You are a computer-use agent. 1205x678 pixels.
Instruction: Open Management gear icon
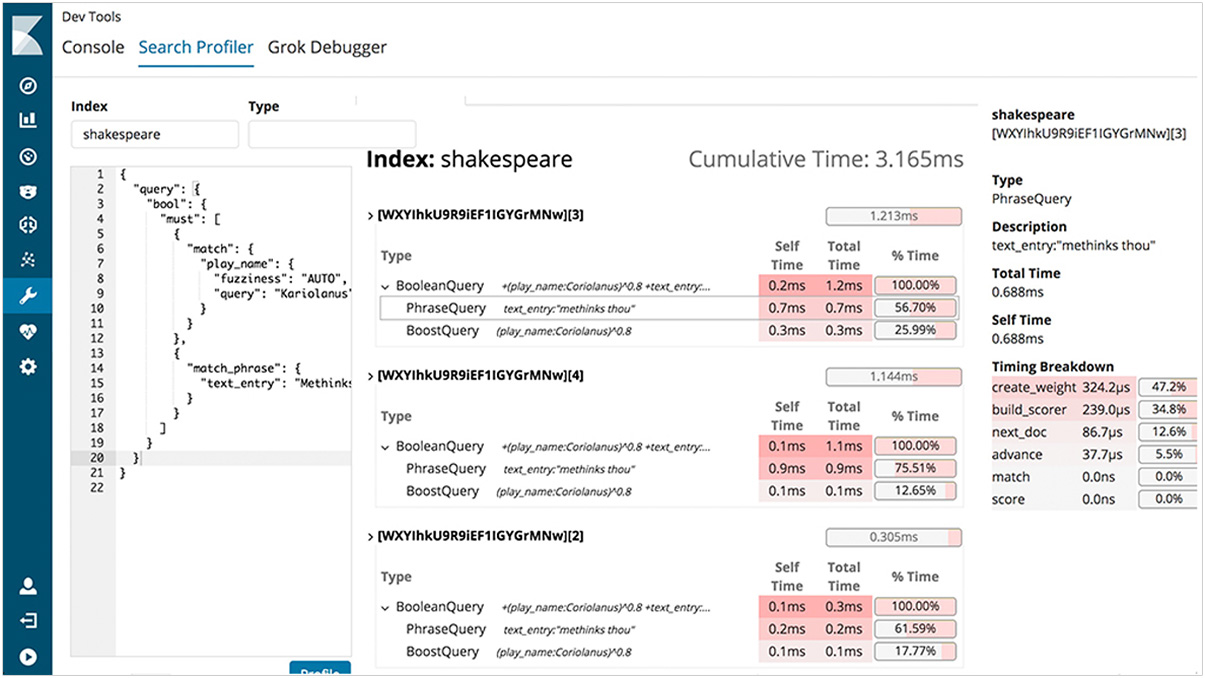point(28,367)
